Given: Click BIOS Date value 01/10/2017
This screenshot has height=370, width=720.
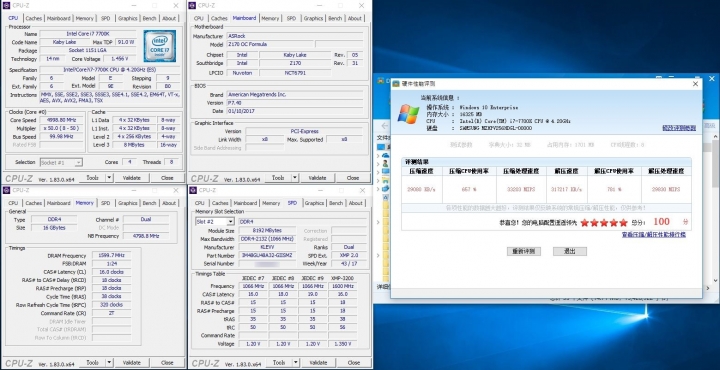Looking at the screenshot, I should pos(296,111).
